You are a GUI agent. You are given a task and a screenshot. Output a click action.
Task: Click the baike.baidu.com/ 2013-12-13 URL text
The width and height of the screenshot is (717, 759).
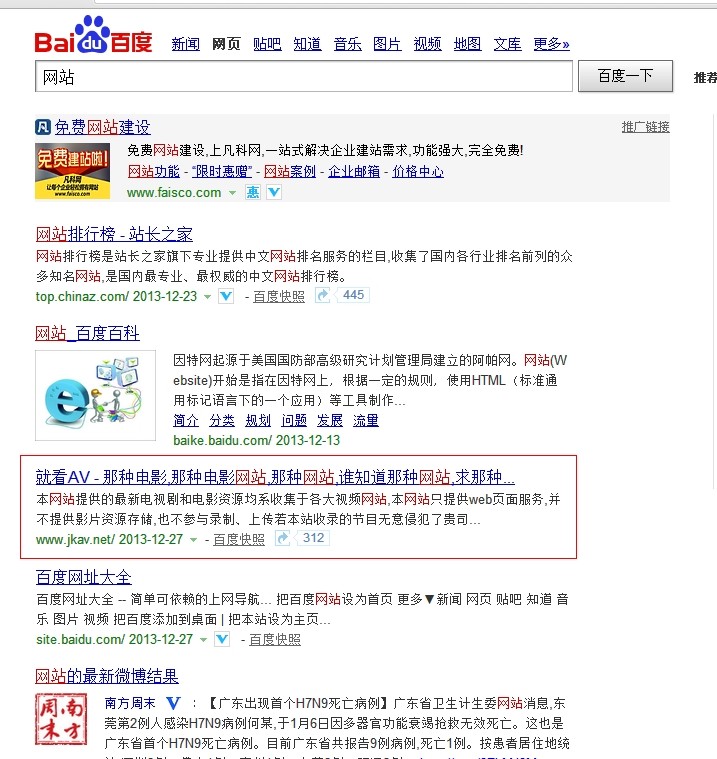pyautogui.click(x=257, y=440)
